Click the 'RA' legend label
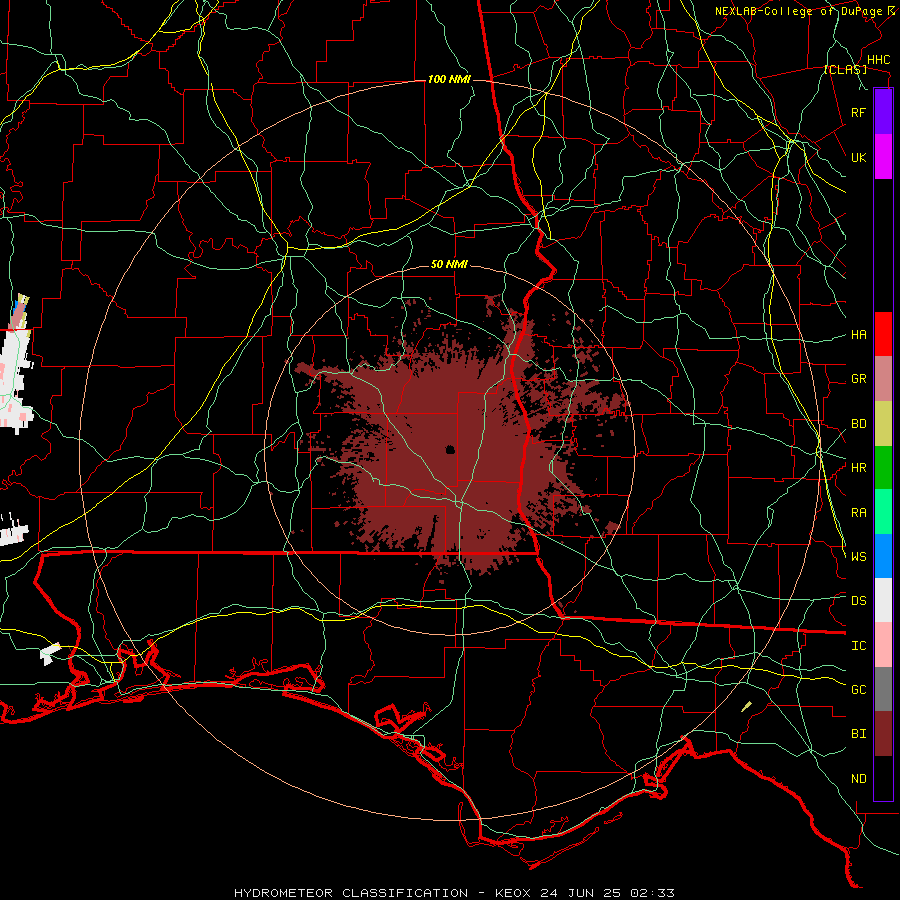 pyautogui.click(x=858, y=513)
